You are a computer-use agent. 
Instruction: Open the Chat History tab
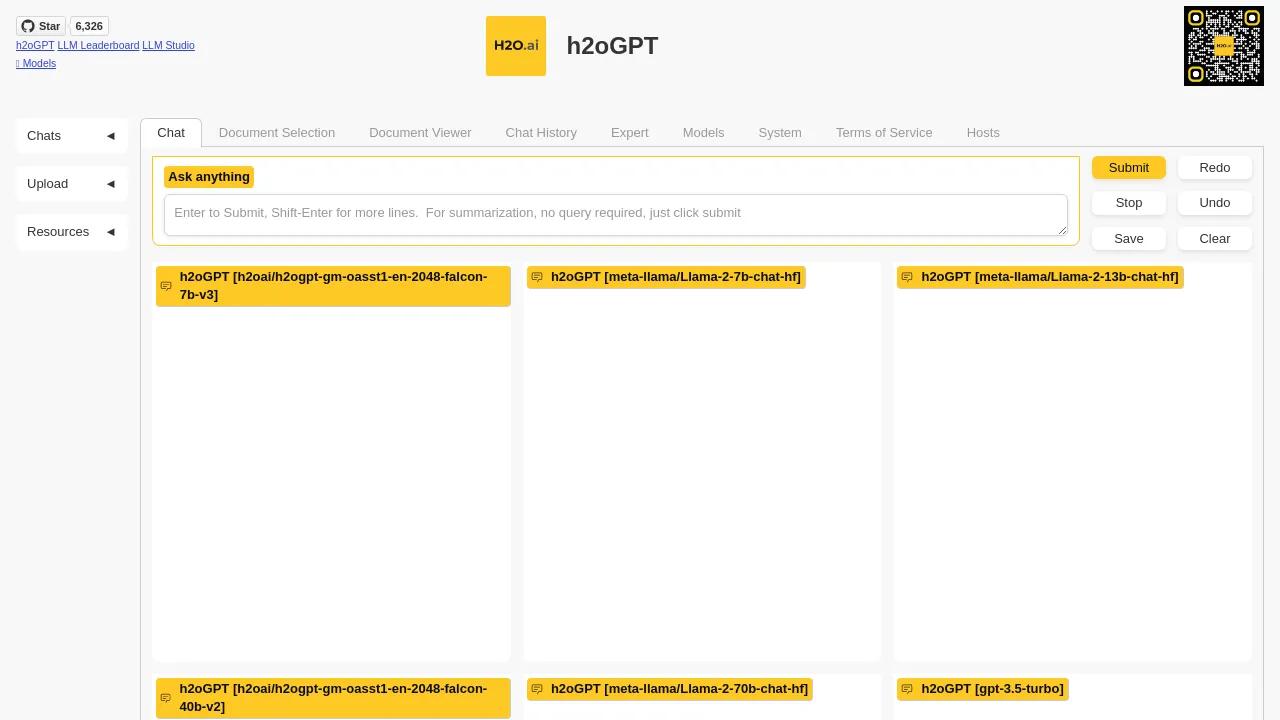pyautogui.click(x=541, y=133)
